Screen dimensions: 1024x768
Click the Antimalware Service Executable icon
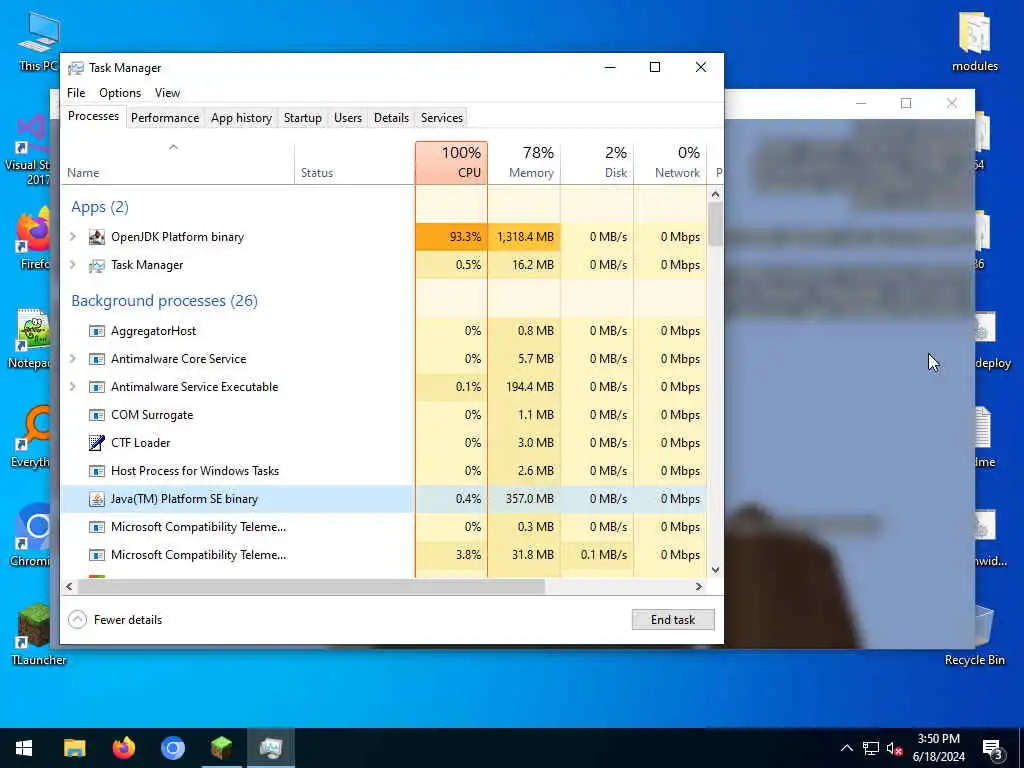click(97, 387)
